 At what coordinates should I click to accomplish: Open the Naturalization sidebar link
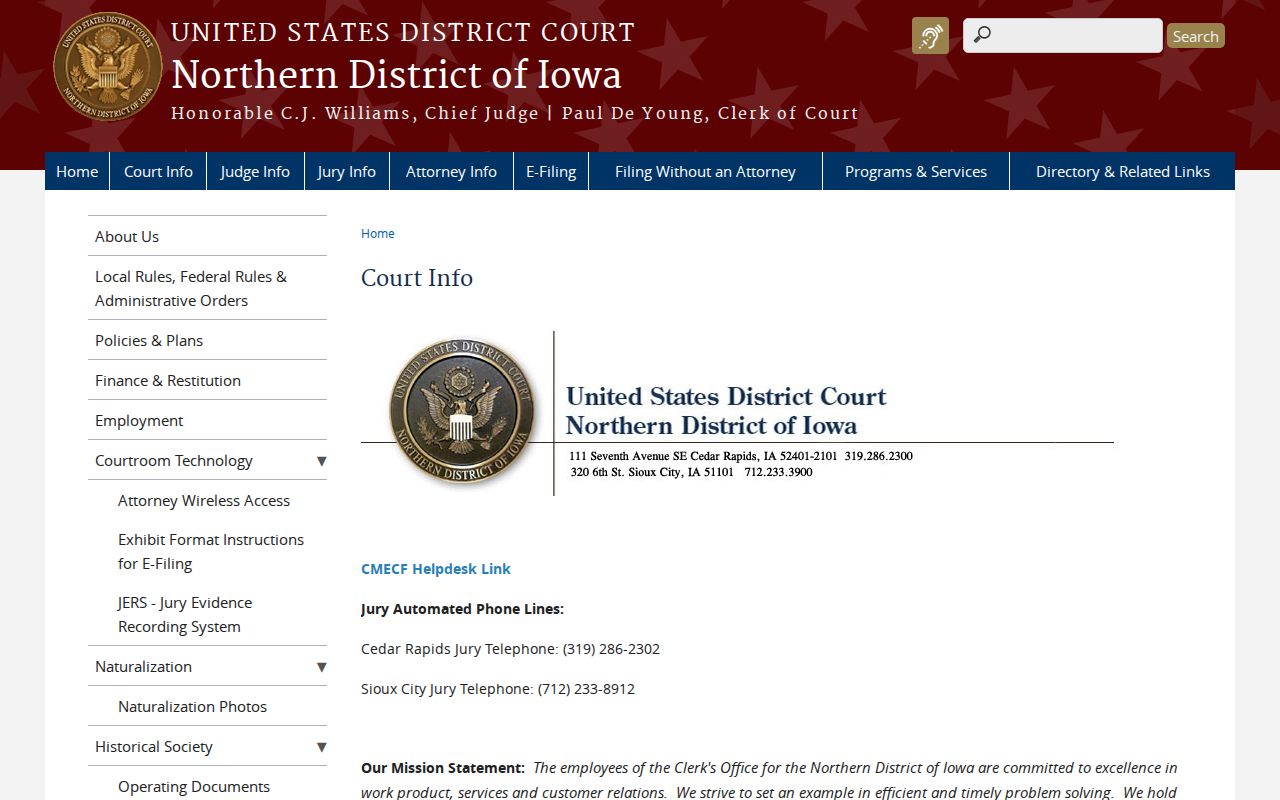point(143,666)
